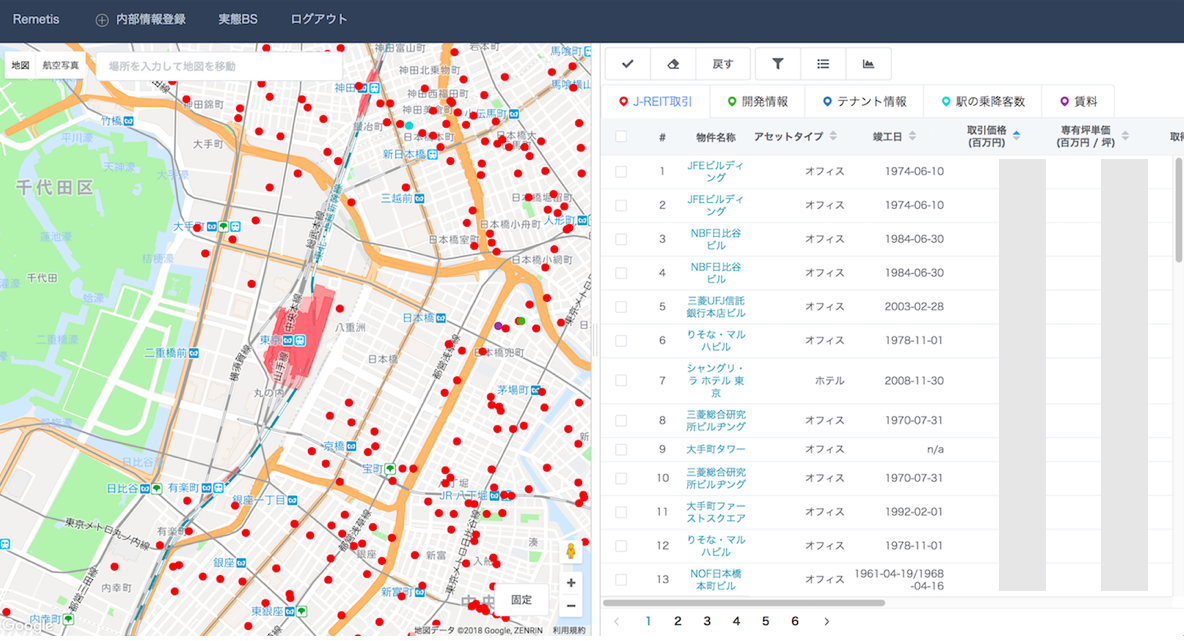
Task: Click the purple marker near 日本橋兜町
Action: (x=498, y=326)
